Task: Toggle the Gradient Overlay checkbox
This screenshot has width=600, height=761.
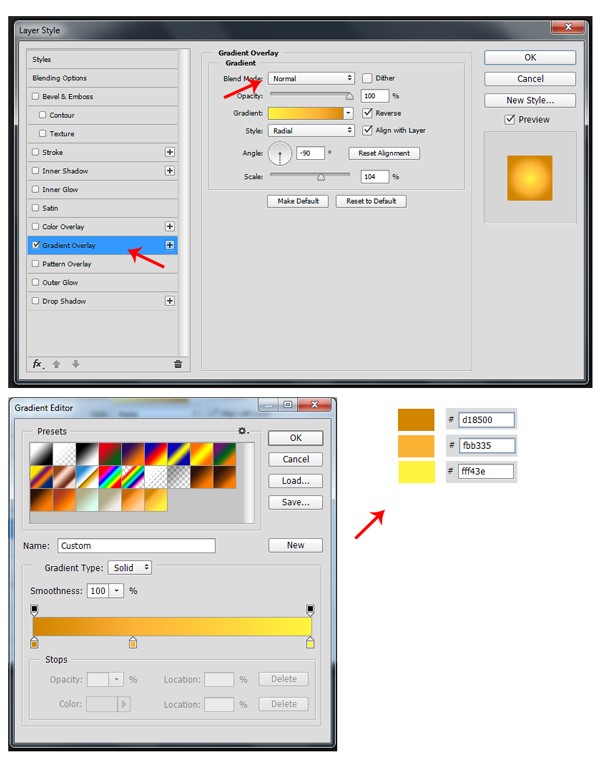Action: pyautogui.click(x=35, y=245)
